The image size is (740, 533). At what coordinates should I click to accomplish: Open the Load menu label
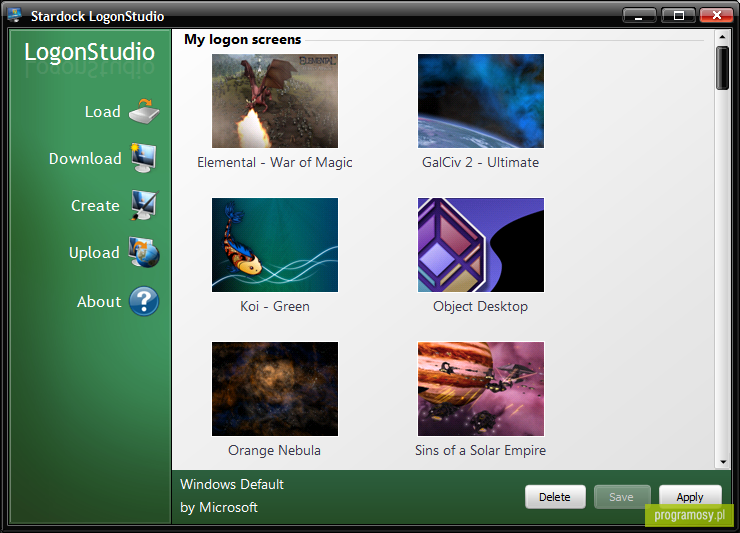[x=102, y=112]
